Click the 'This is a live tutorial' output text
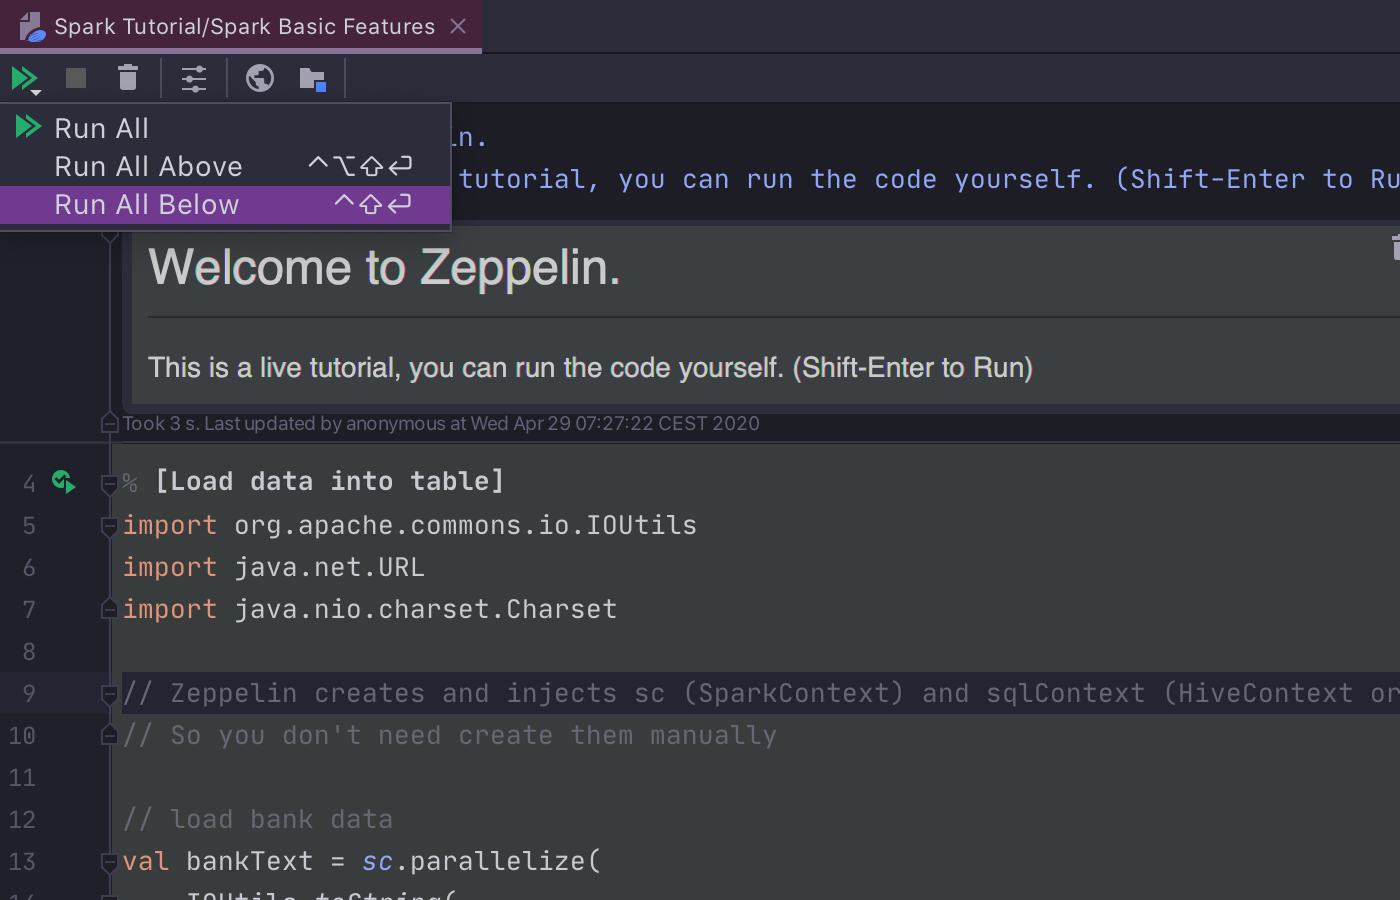 [590, 368]
